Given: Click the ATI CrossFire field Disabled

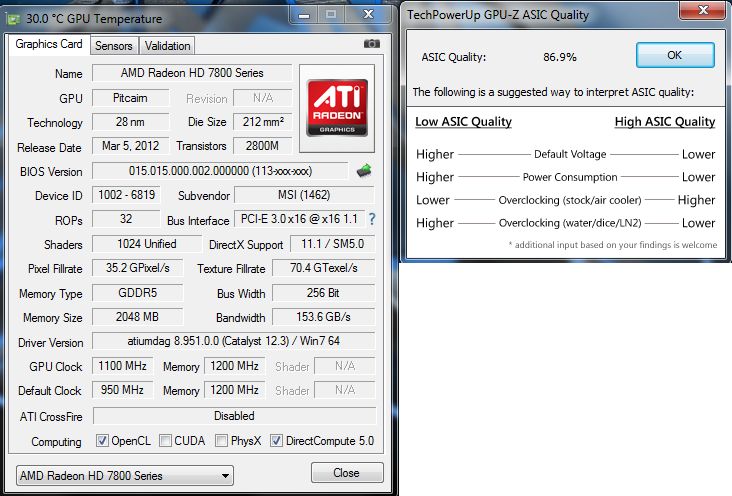Looking at the screenshot, I should (x=234, y=416).
